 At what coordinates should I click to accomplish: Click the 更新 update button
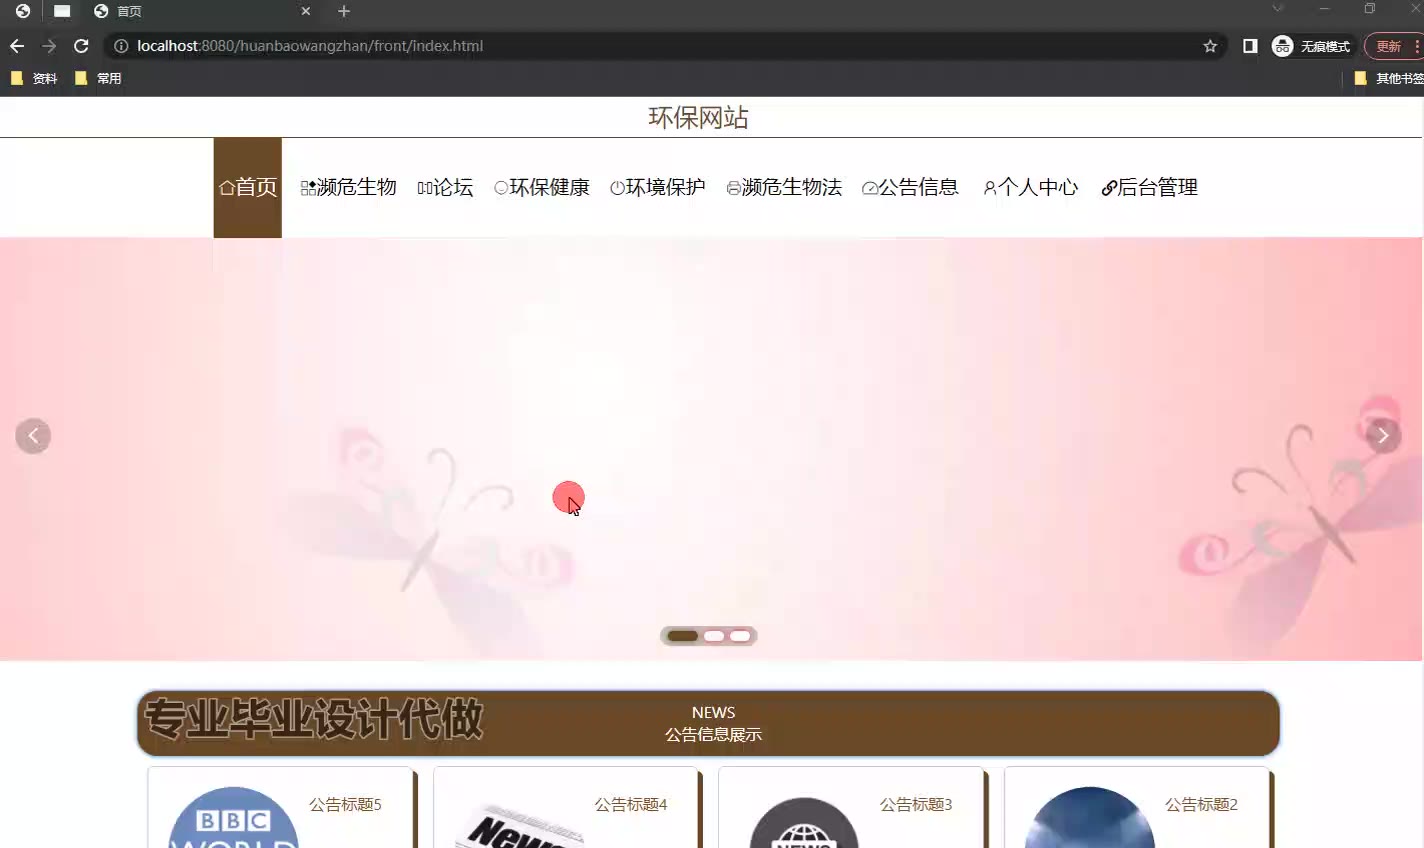pos(1389,46)
